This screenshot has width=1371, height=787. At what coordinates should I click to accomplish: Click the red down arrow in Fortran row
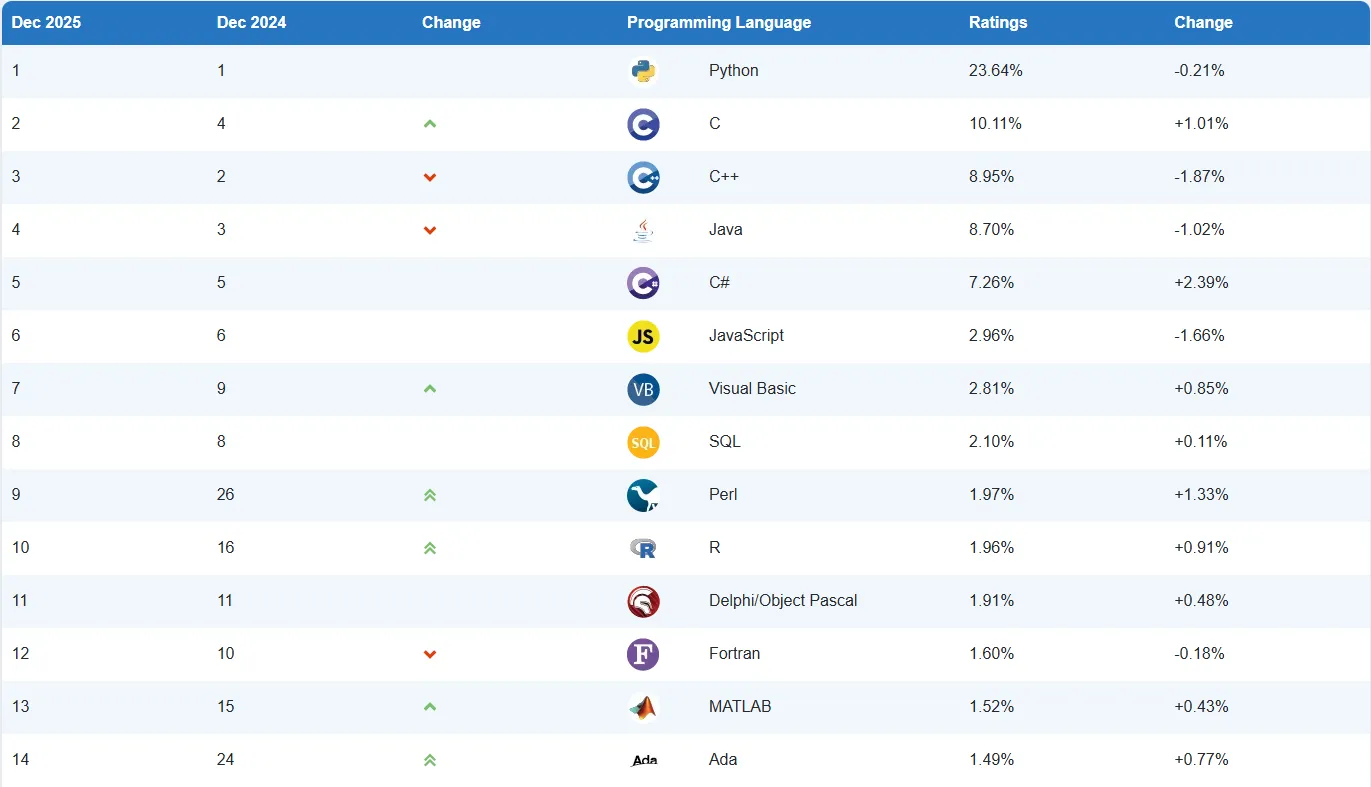[430, 654]
